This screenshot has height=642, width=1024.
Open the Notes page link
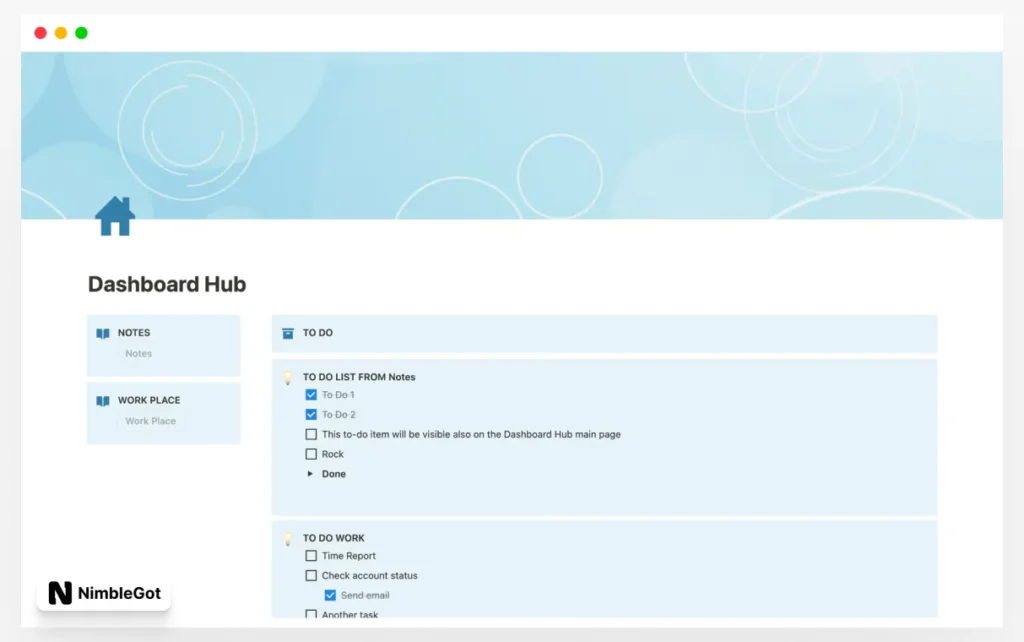pyautogui.click(x=138, y=353)
